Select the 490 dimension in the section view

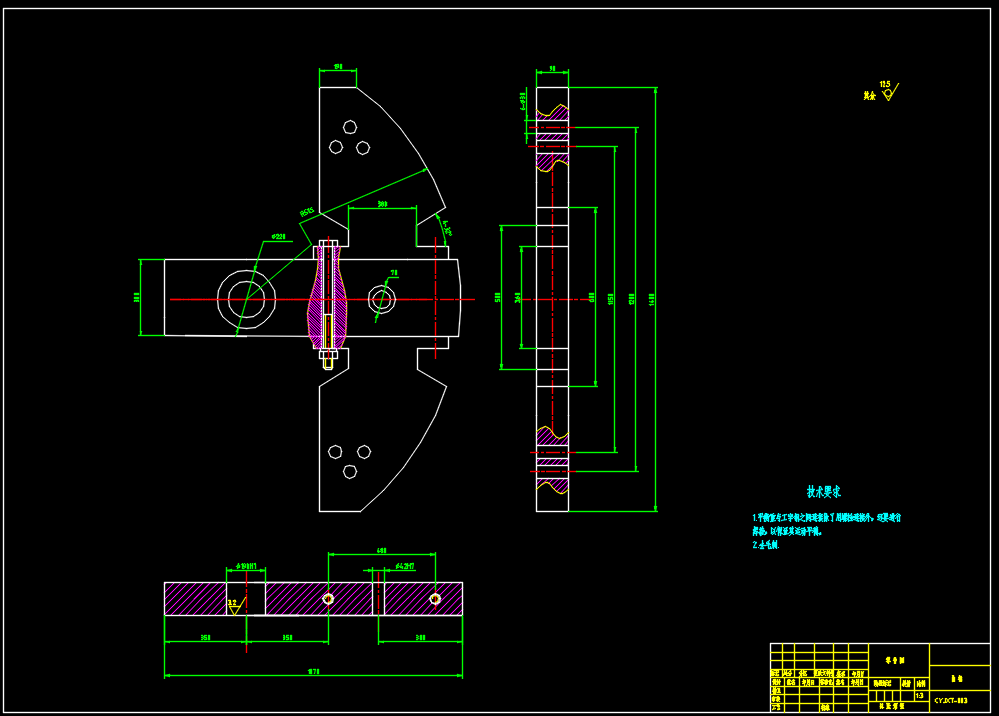coord(381,550)
